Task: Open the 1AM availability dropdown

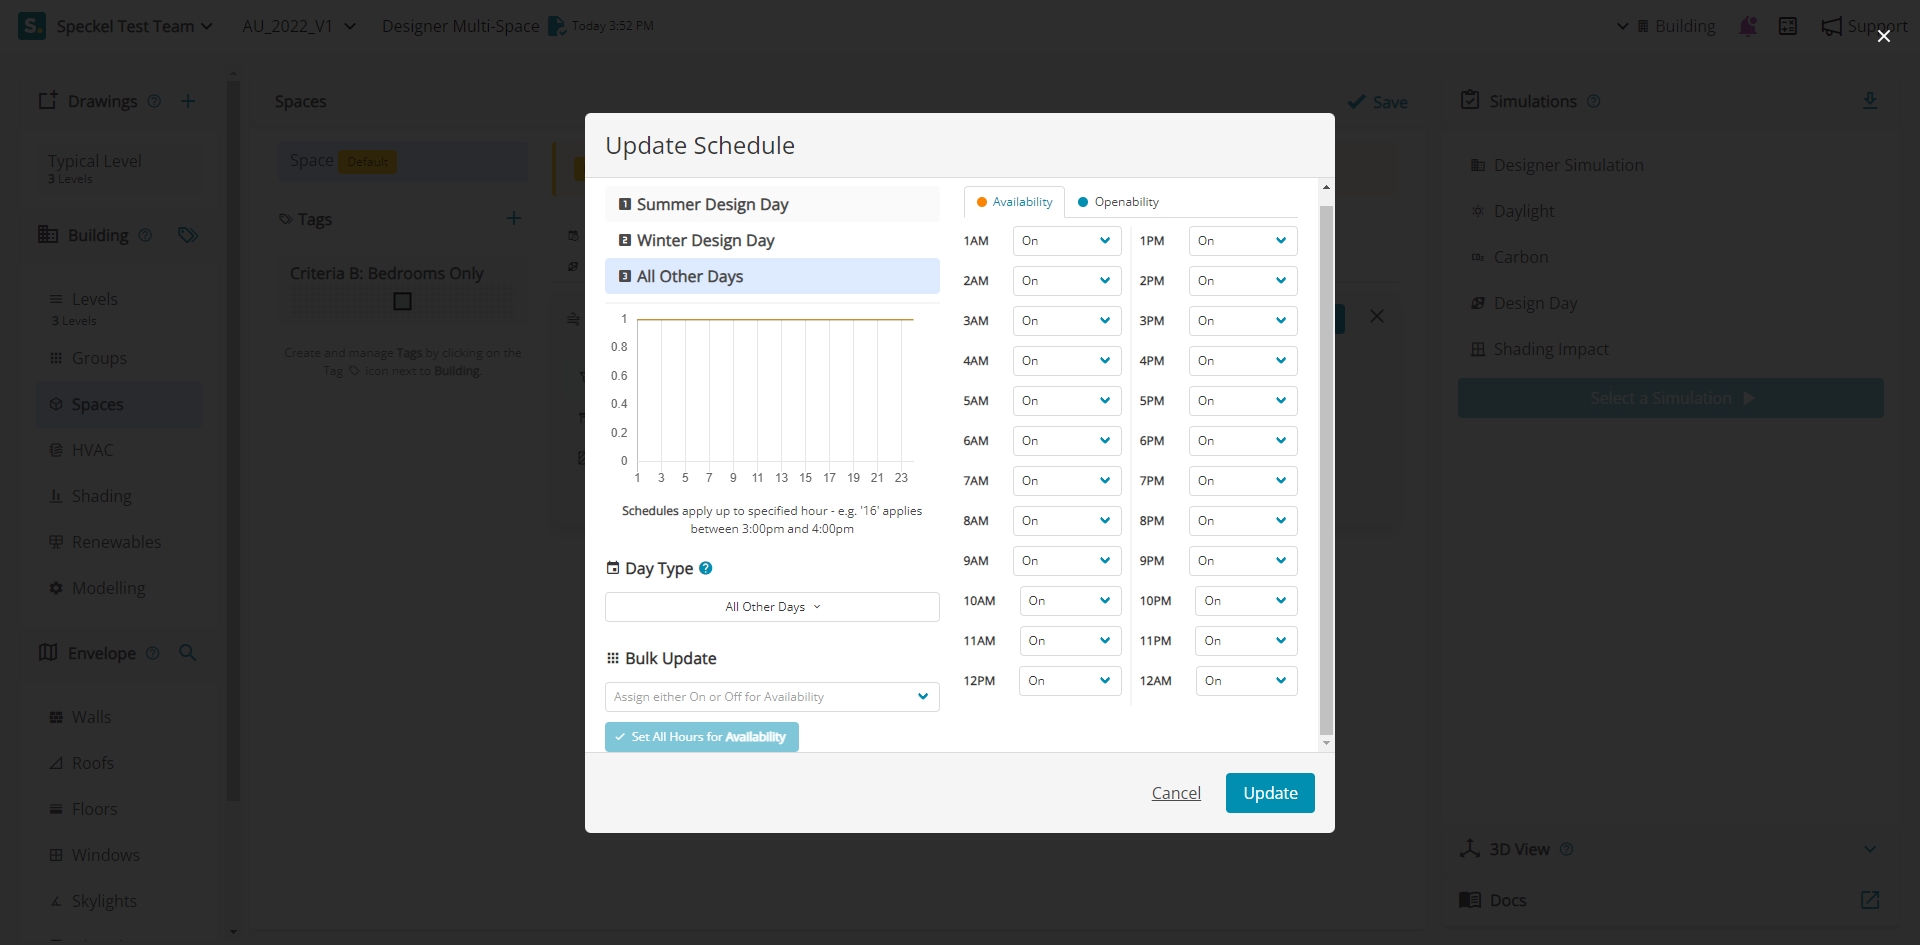Action: [x=1066, y=241]
